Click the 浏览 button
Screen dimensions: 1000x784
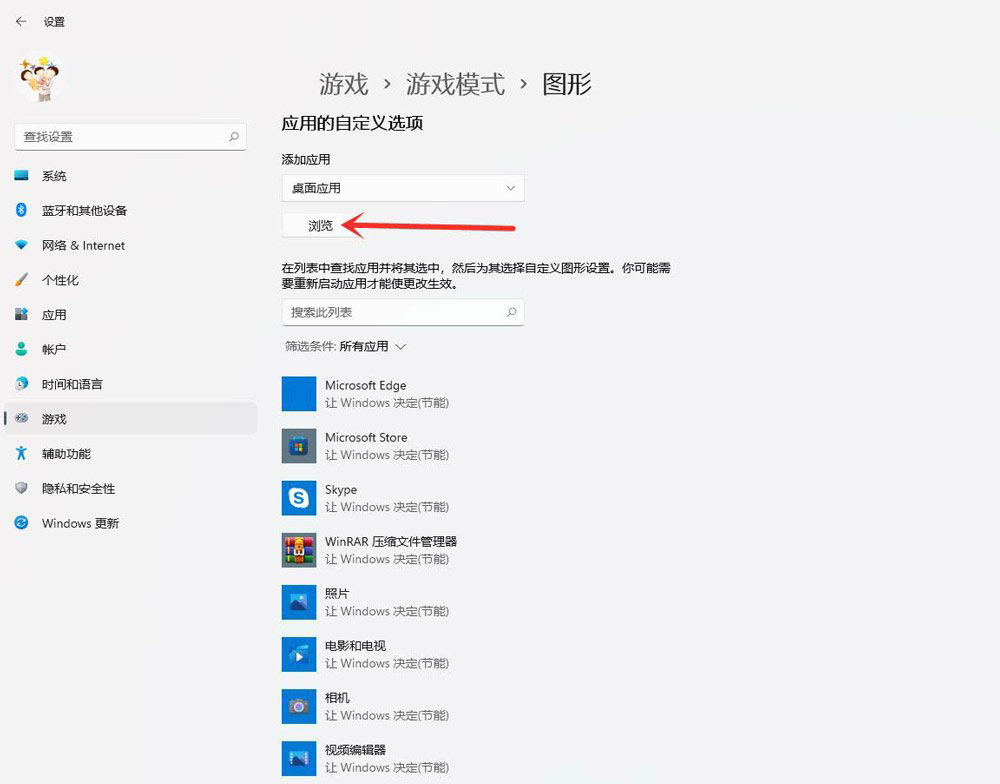pos(320,226)
